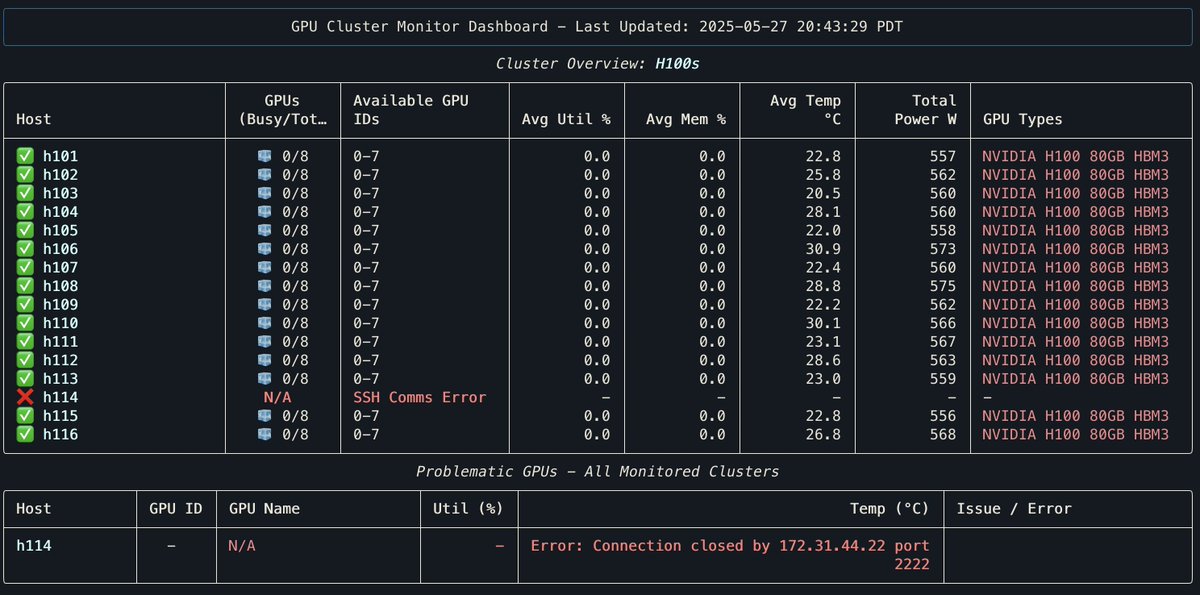This screenshot has width=1200, height=595.
Task: Click the green check icon beside h116
Action: click(24, 434)
